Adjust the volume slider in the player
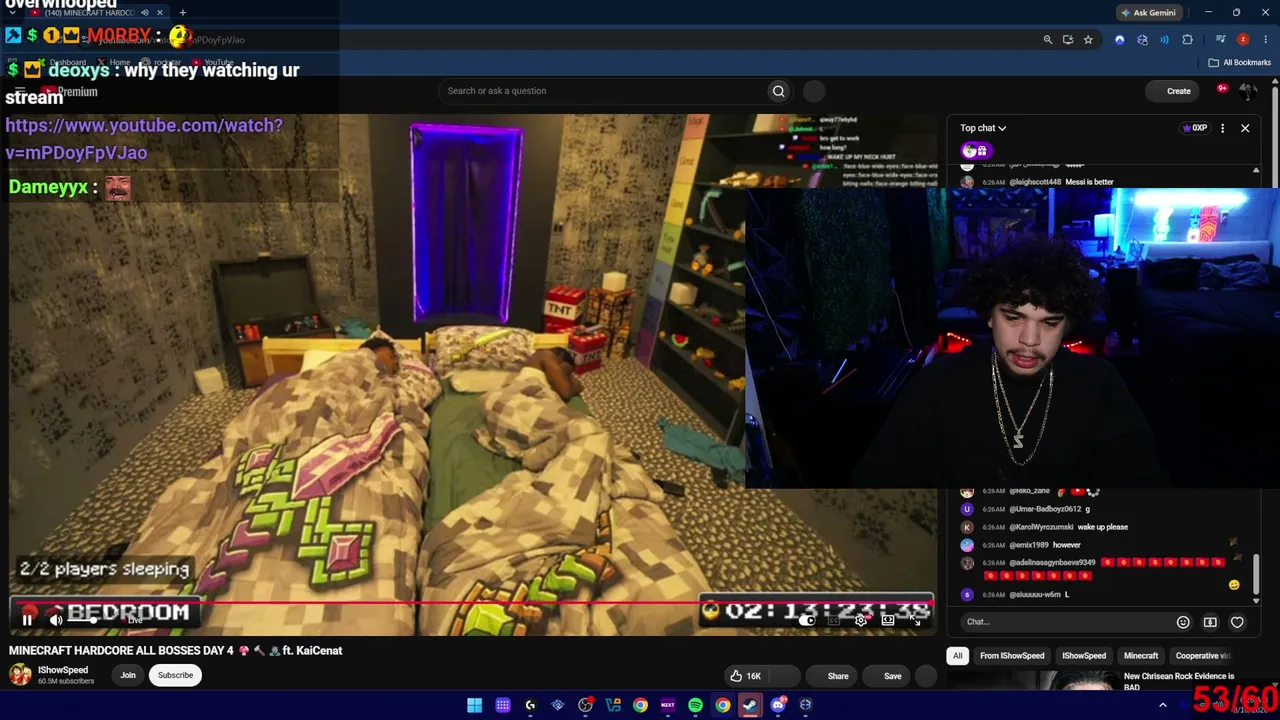 84,620
